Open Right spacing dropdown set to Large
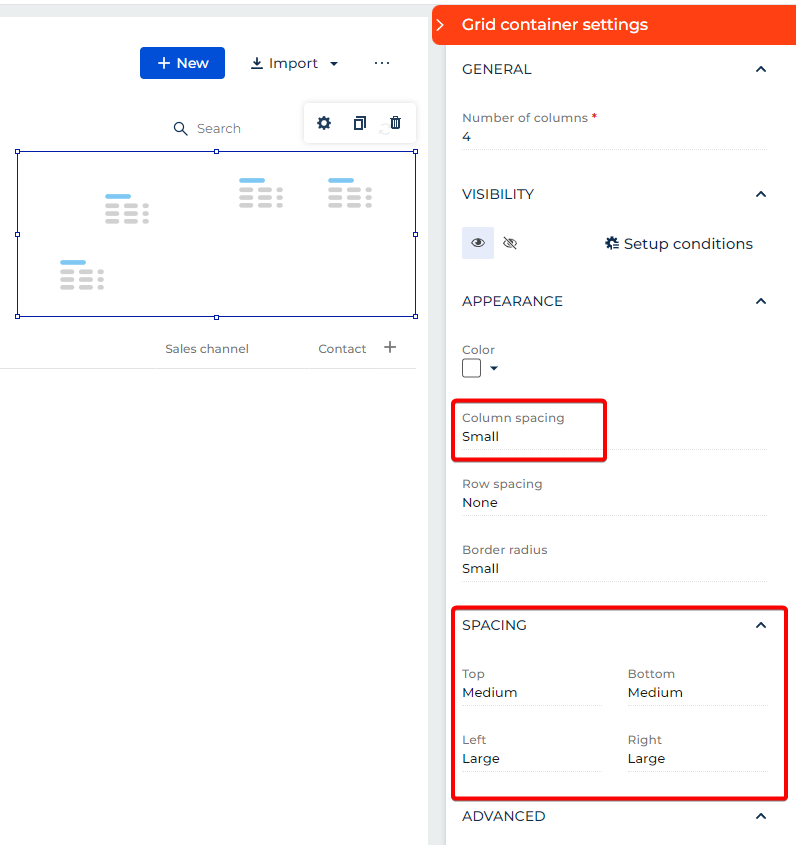The width and height of the screenshot is (796, 845). [x=697, y=751]
